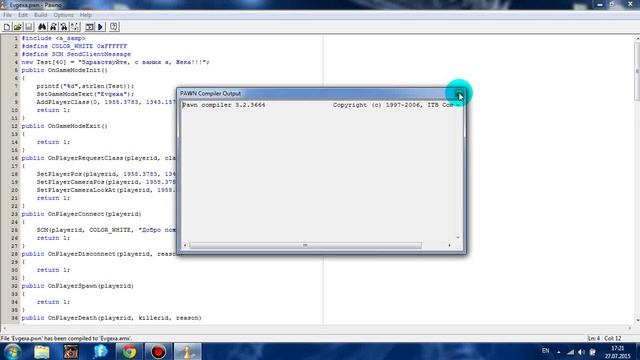The height and width of the screenshot is (360, 640).
Task: Click the compiler output scroll-left arrow
Action: (x=185, y=245)
